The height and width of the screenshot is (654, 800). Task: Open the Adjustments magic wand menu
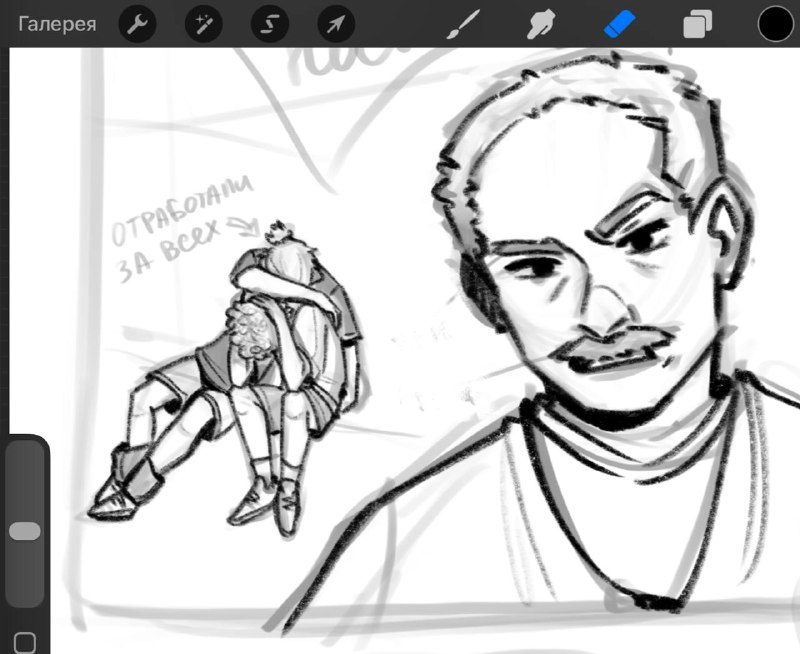[x=204, y=24]
